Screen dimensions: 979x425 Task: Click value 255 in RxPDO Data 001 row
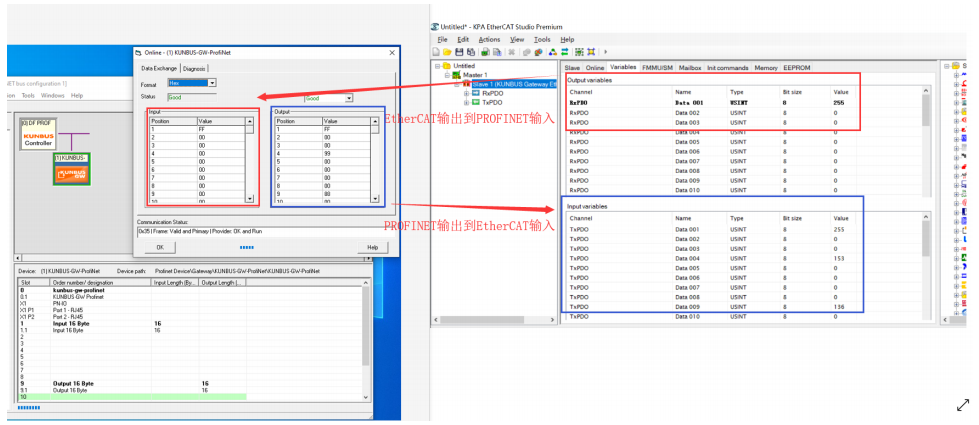[x=838, y=102]
